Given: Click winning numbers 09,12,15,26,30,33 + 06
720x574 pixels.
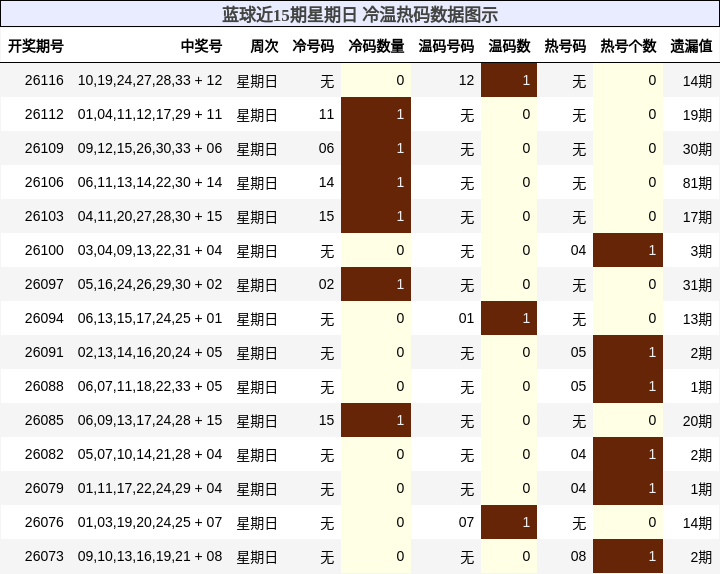Looking at the screenshot, I should click(x=150, y=148).
